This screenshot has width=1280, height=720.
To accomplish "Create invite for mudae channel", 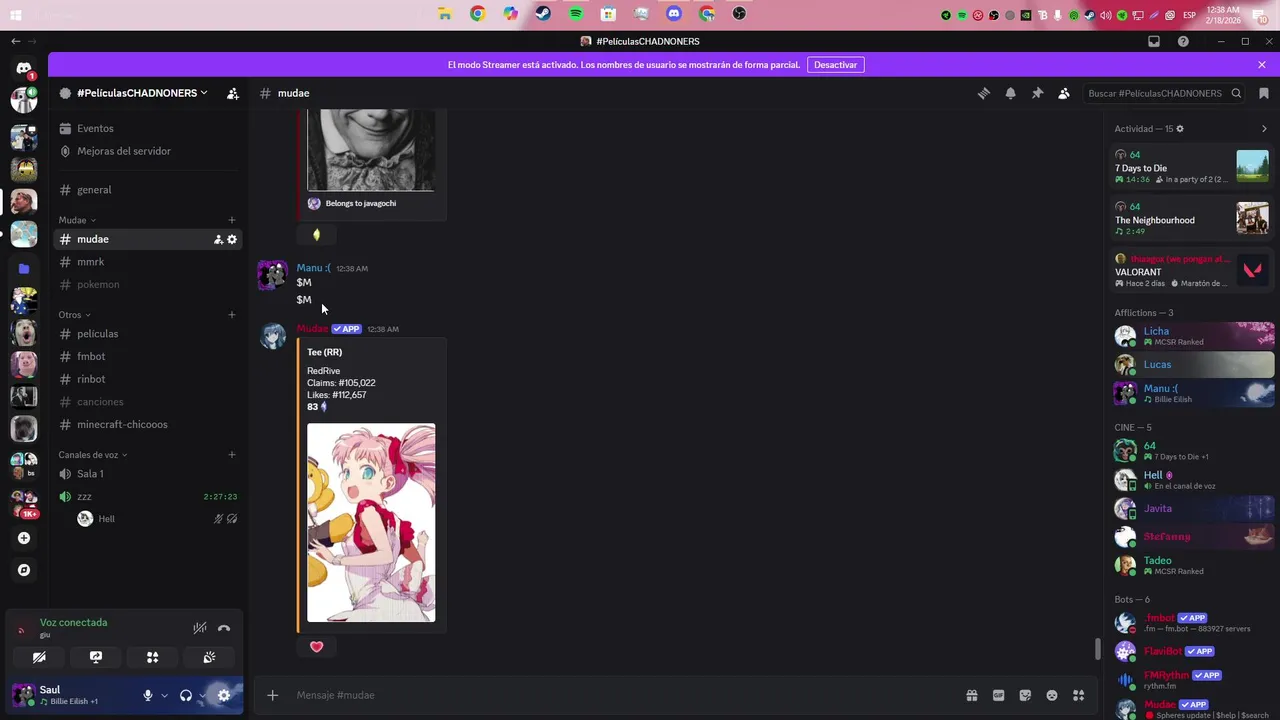I will click(218, 239).
